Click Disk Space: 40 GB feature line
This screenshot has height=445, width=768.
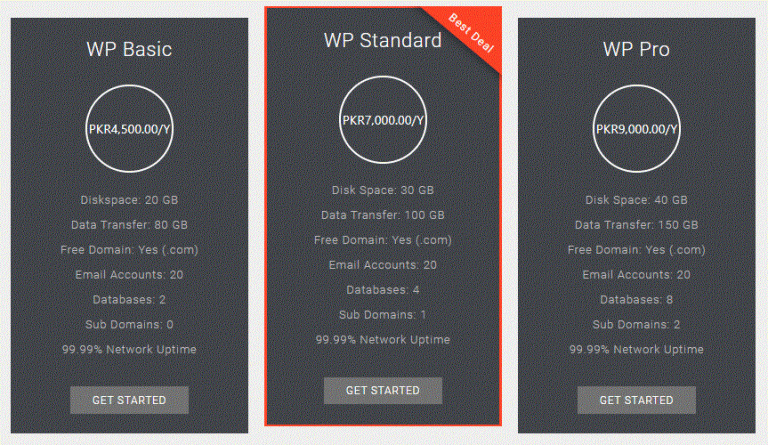pyautogui.click(x=636, y=200)
